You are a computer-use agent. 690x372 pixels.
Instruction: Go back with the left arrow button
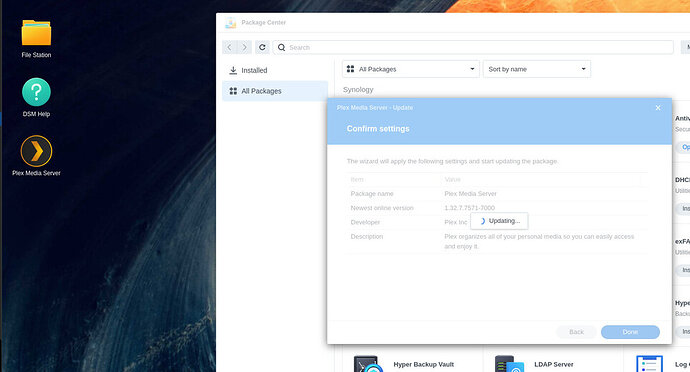point(230,47)
